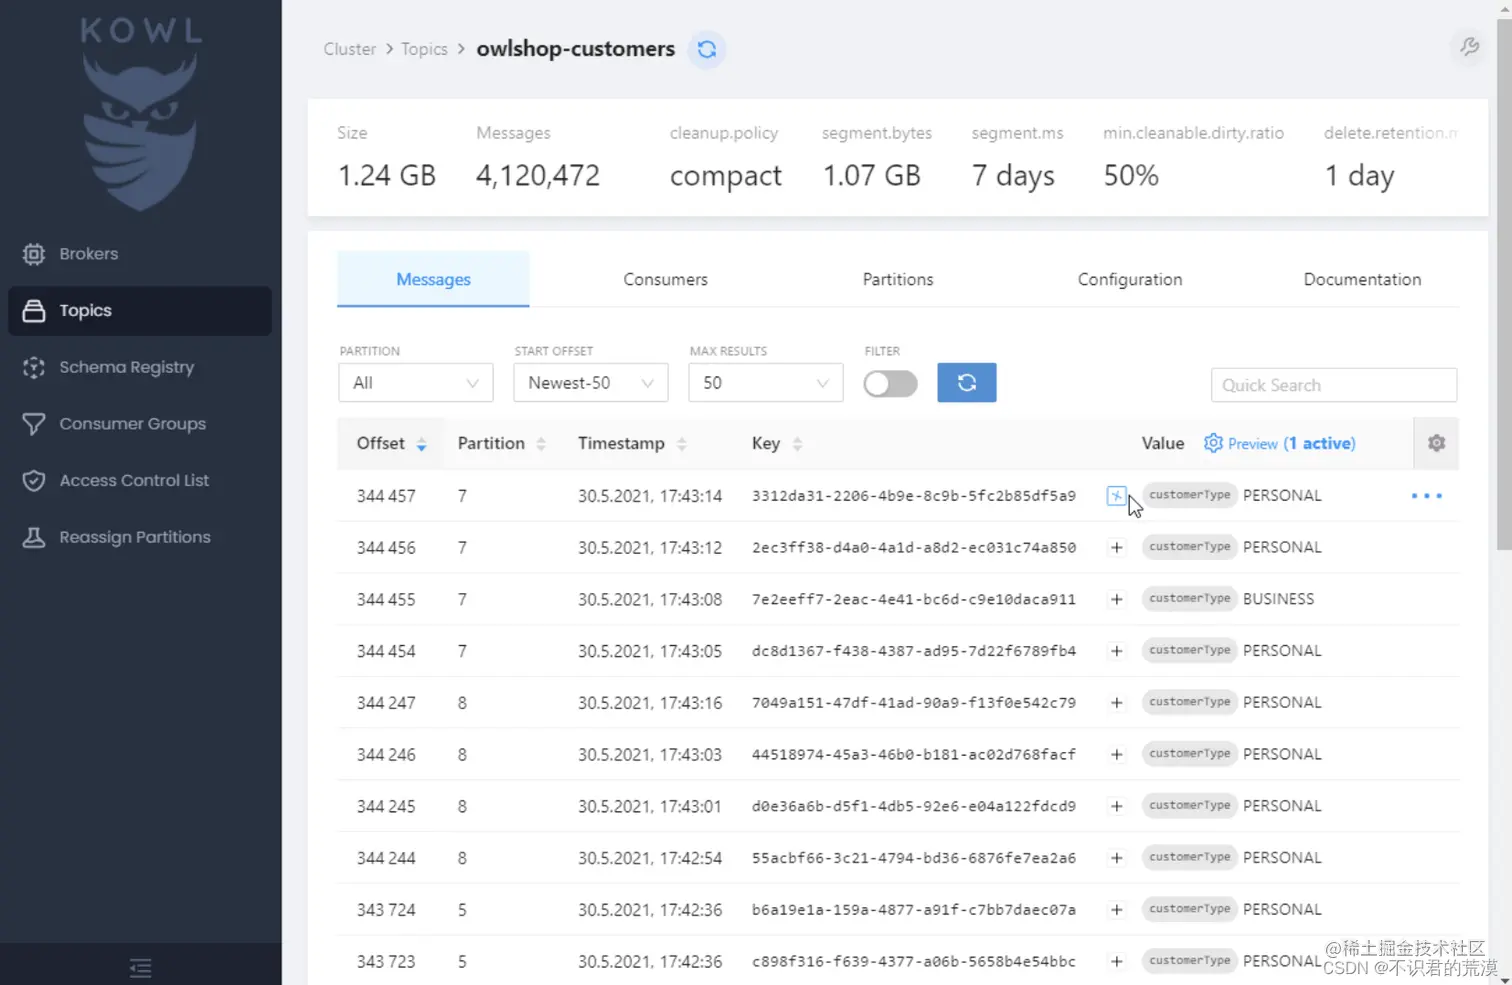The height and width of the screenshot is (985, 1512).
Task: Open the wrench tools icon in the top-right
Action: [1469, 47]
